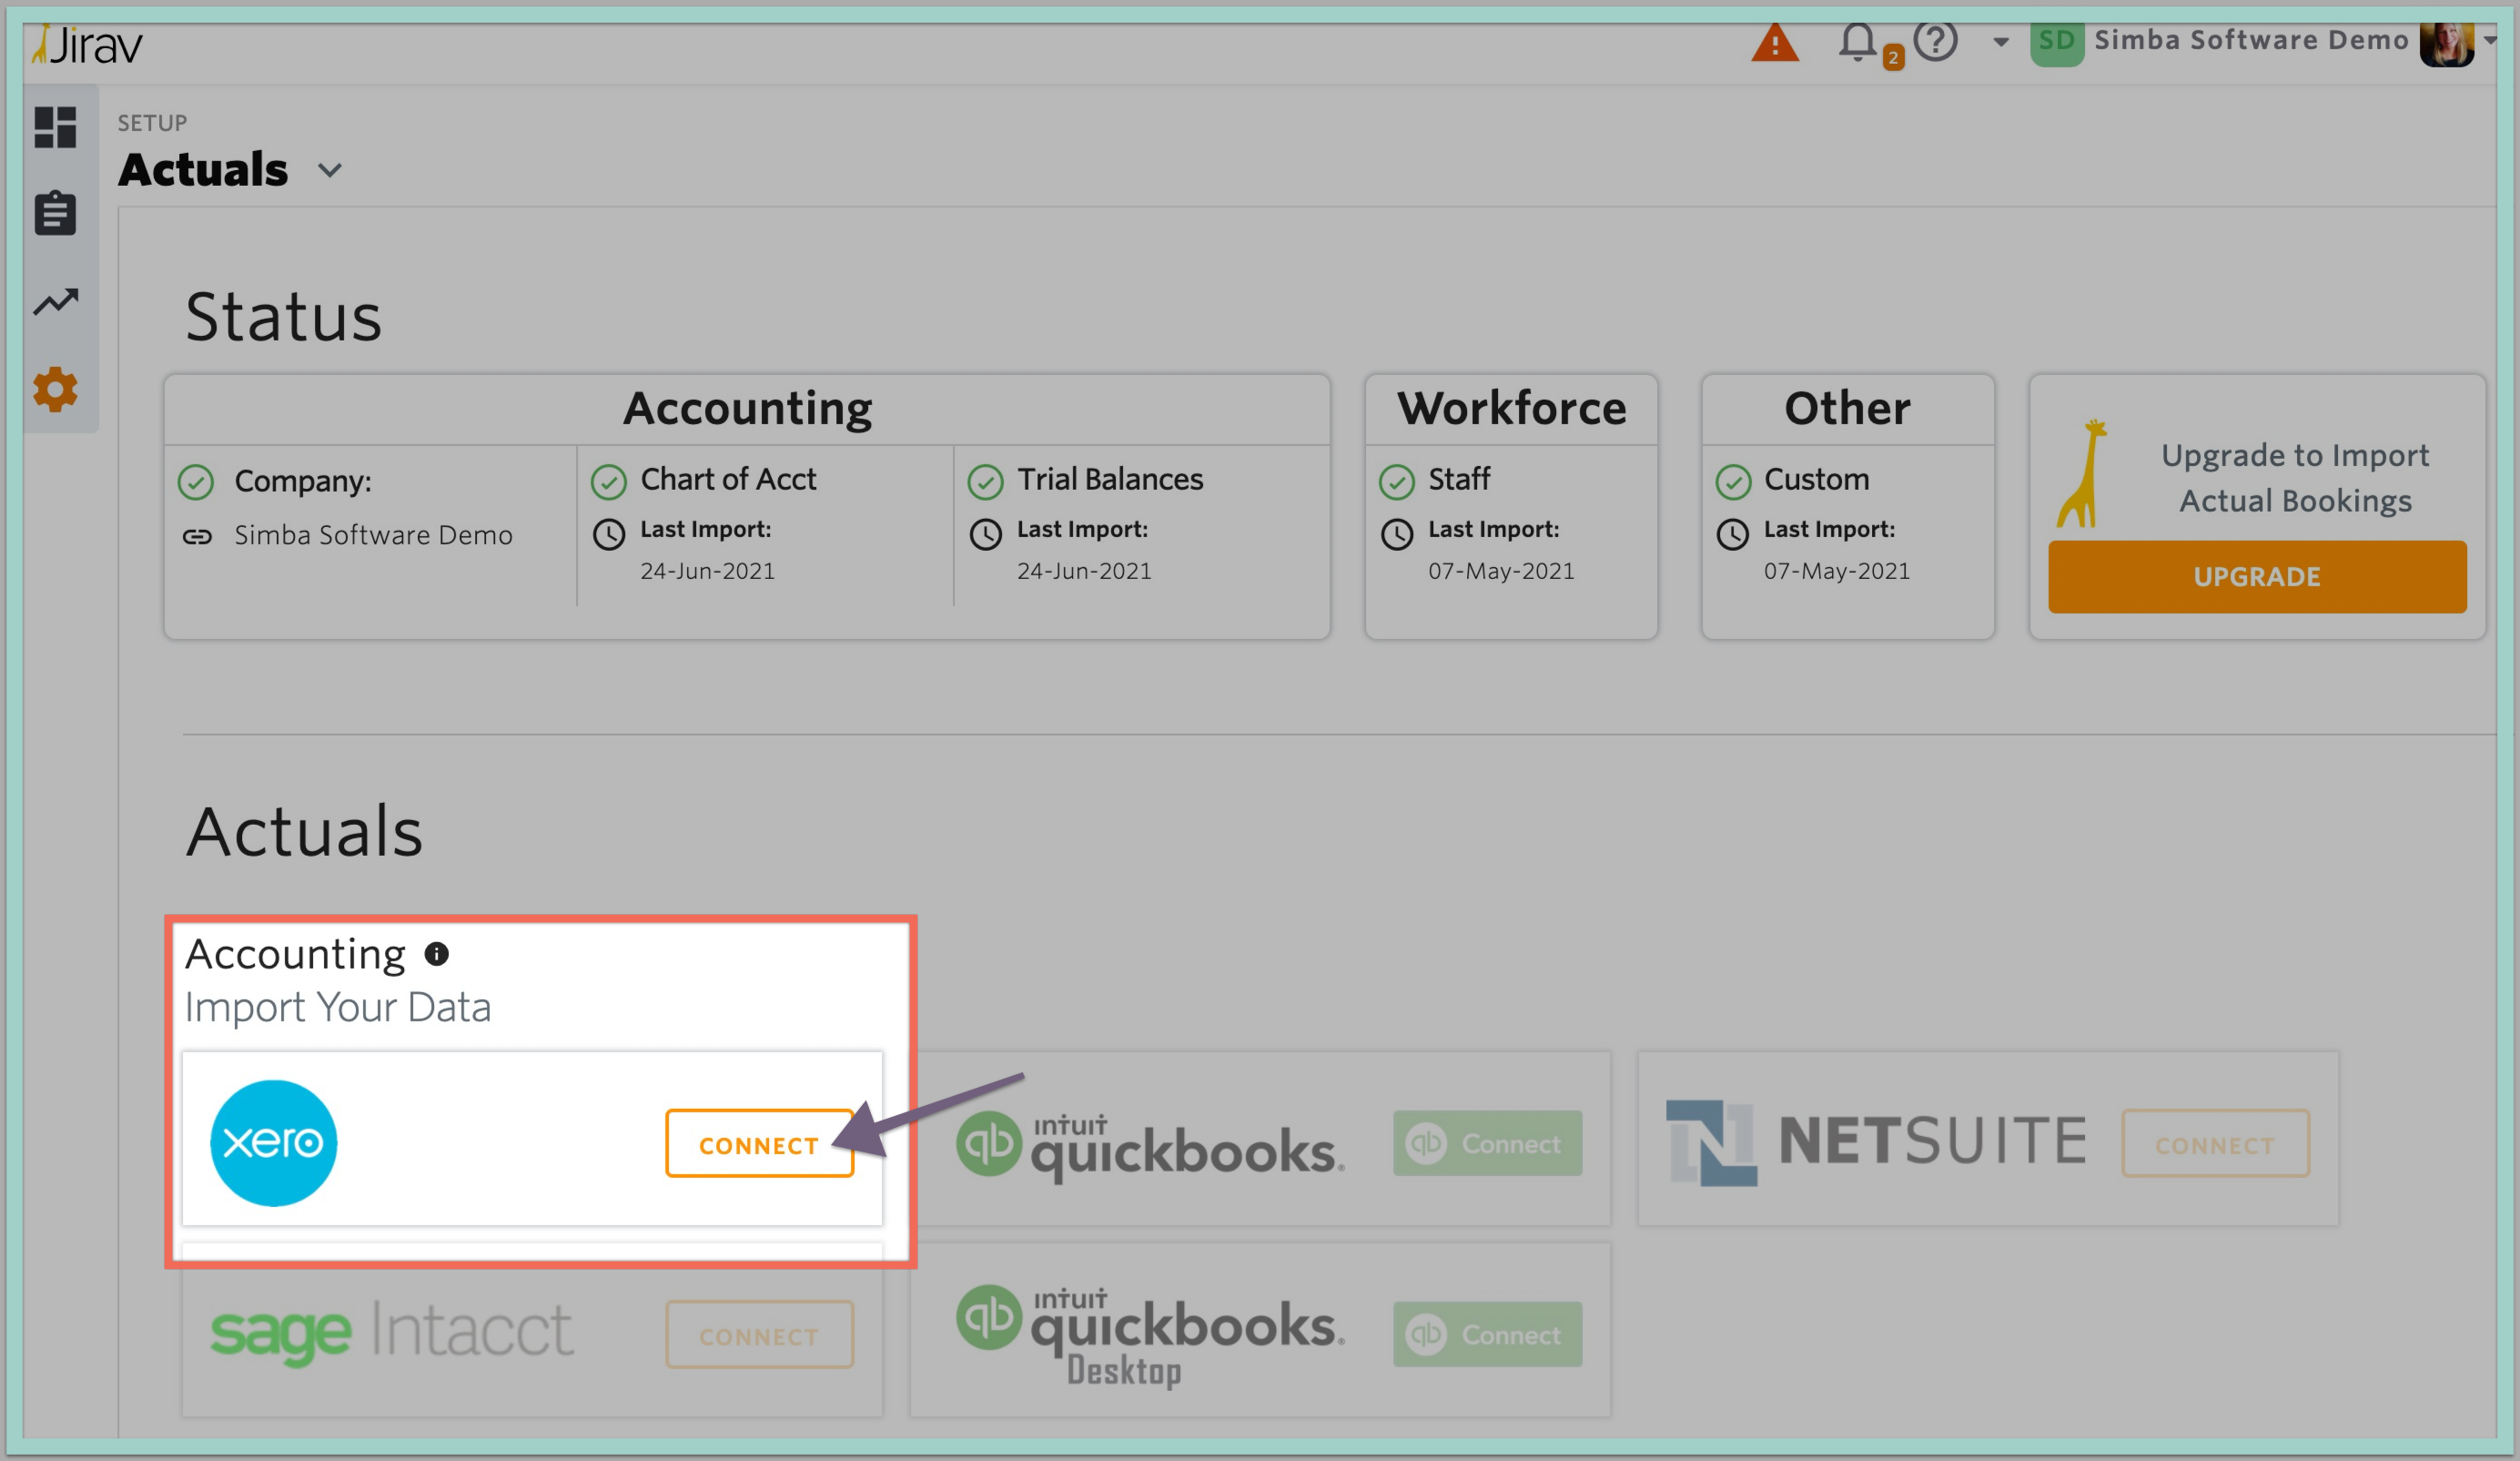Connect to QuickBooks Desktop
This screenshot has width=2520, height=1461.
[x=1487, y=1334]
